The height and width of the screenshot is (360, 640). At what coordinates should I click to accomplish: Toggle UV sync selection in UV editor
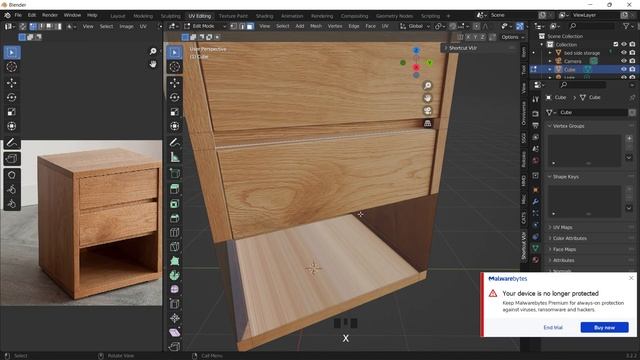[x=23, y=26]
